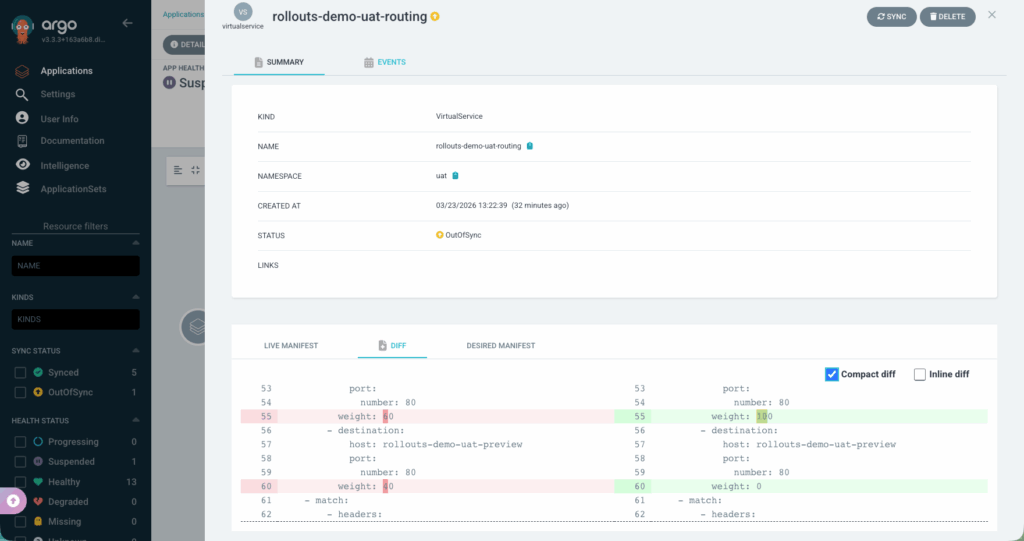Click the DETAILS button behind panel
1024x541 pixels.
184,44
